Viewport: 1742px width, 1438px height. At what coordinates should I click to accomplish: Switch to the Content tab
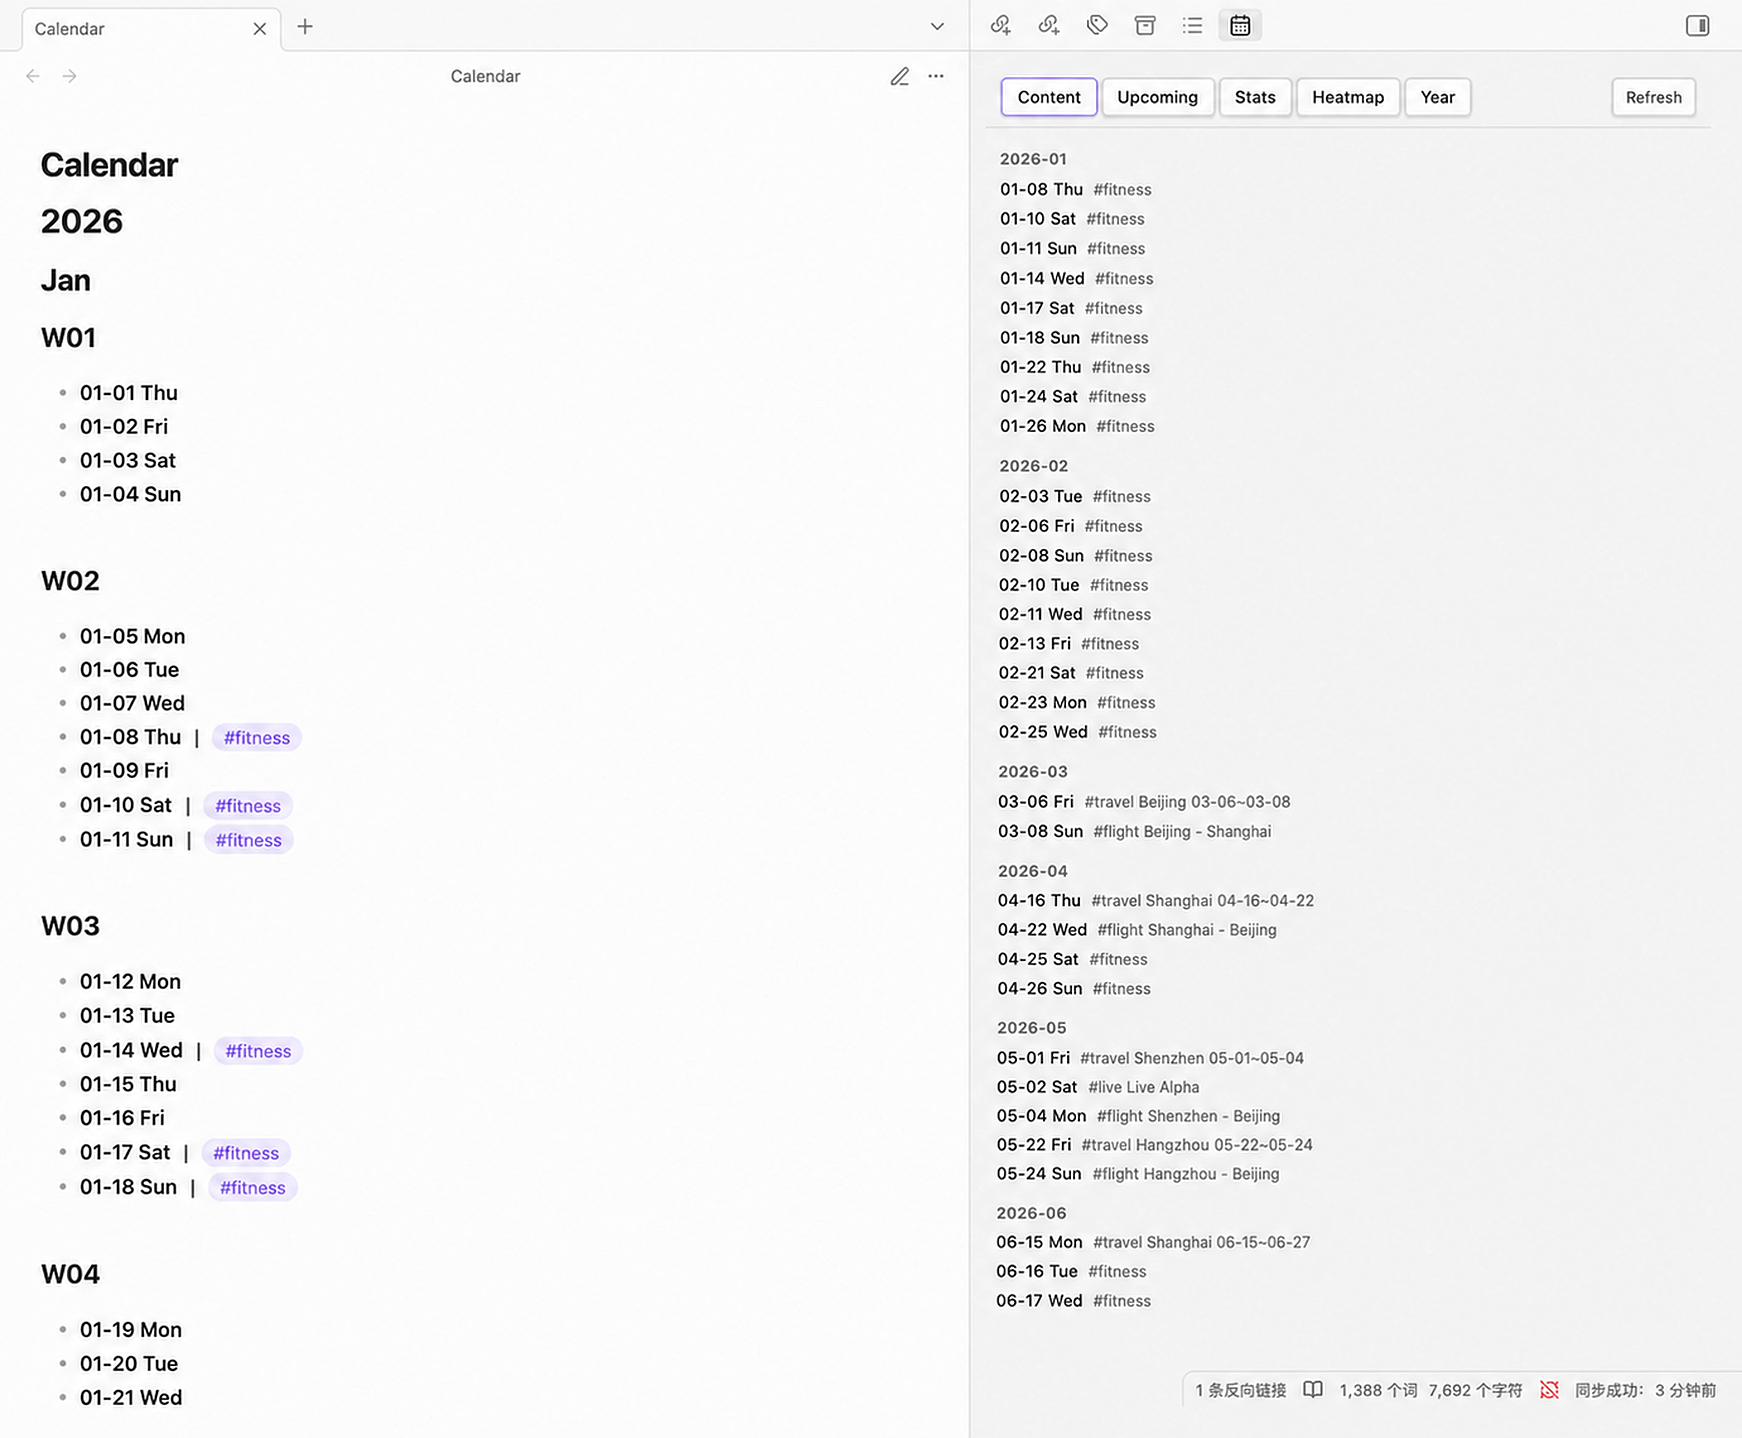[1049, 97]
